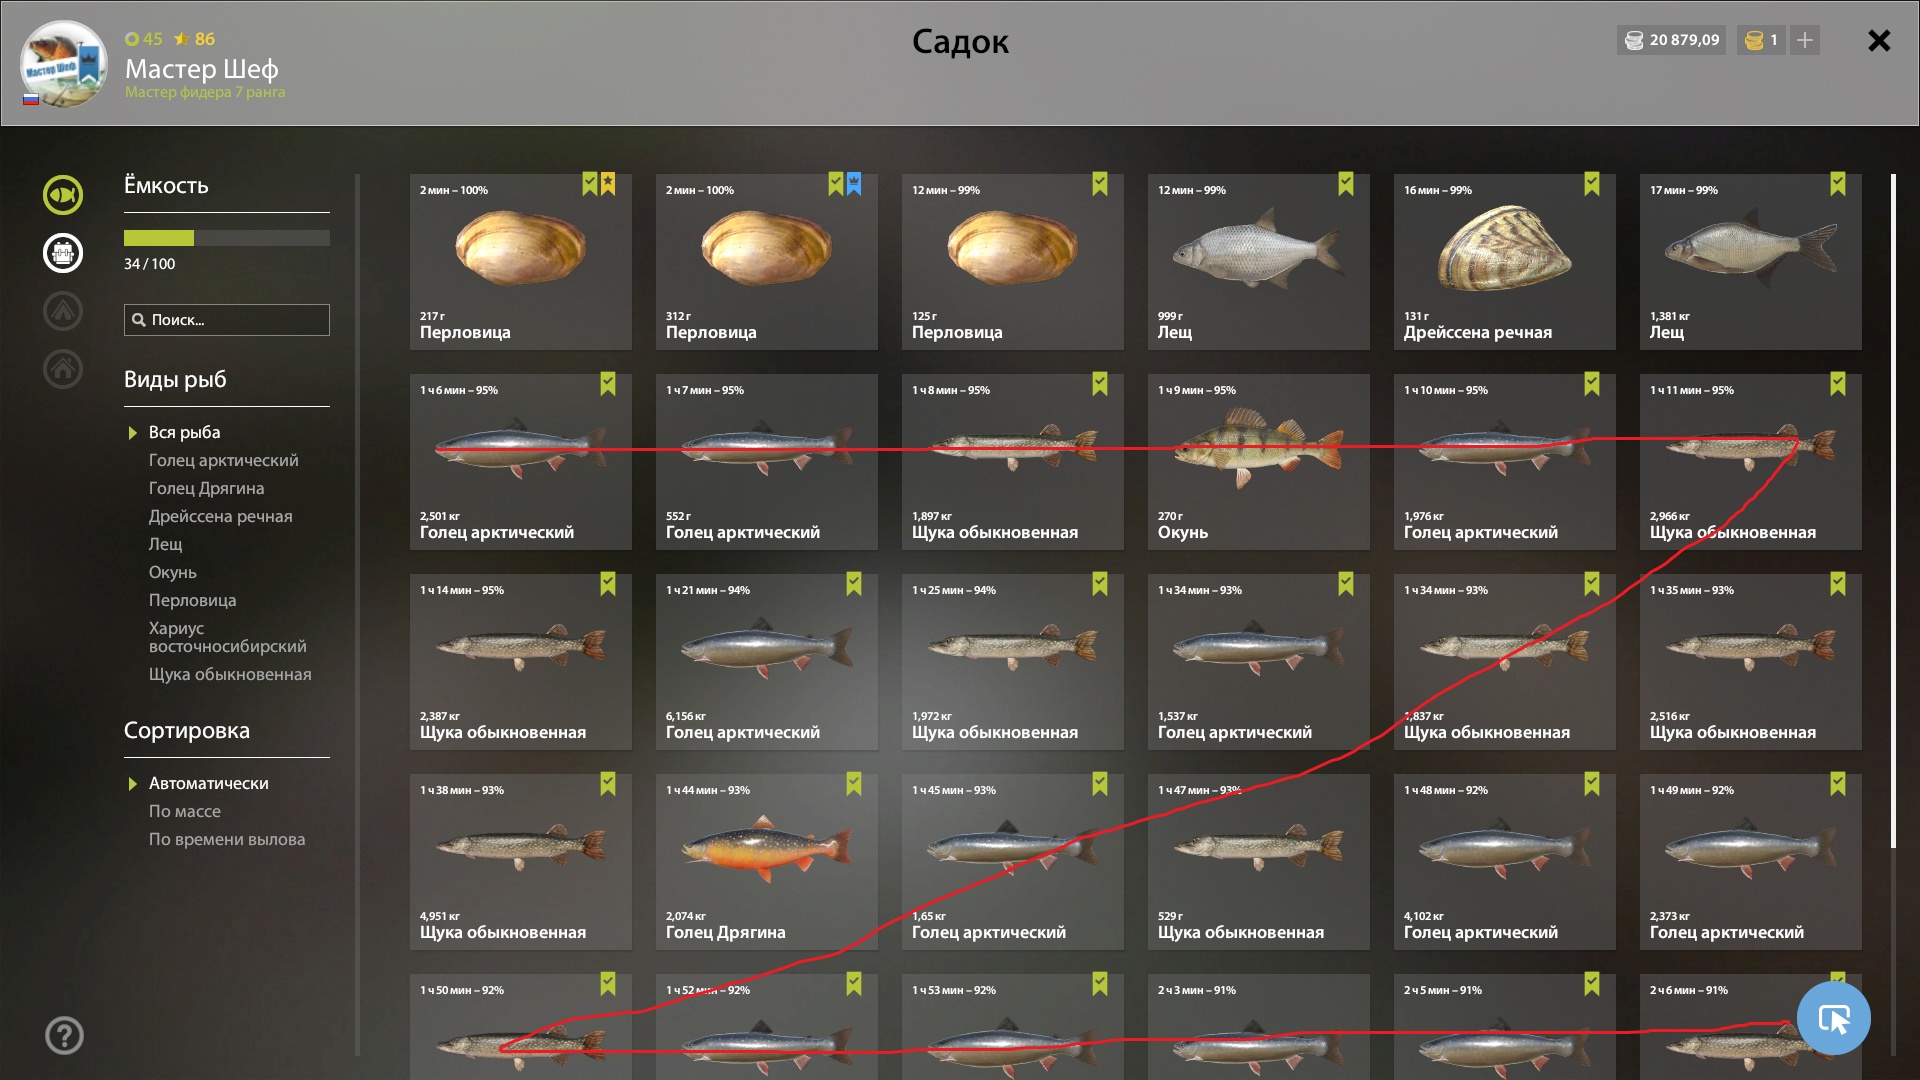Open the fish keepnet icon in sidebar
The image size is (1920, 1080).
click(62, 195)
